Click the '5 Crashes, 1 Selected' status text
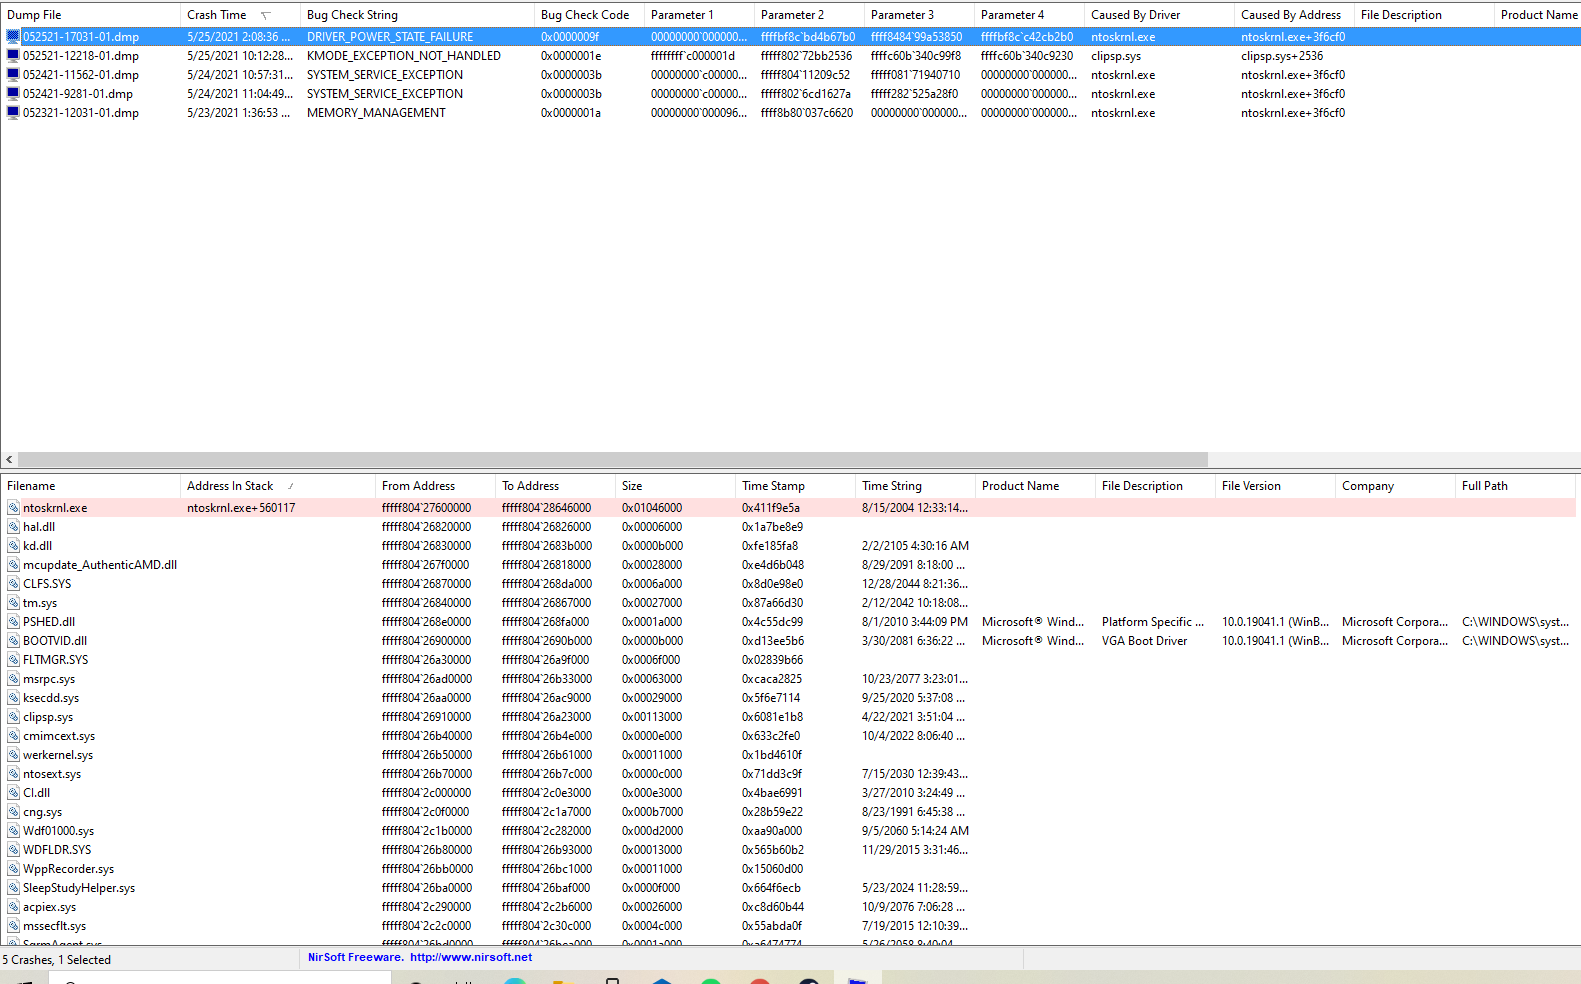 pos(57,960)
